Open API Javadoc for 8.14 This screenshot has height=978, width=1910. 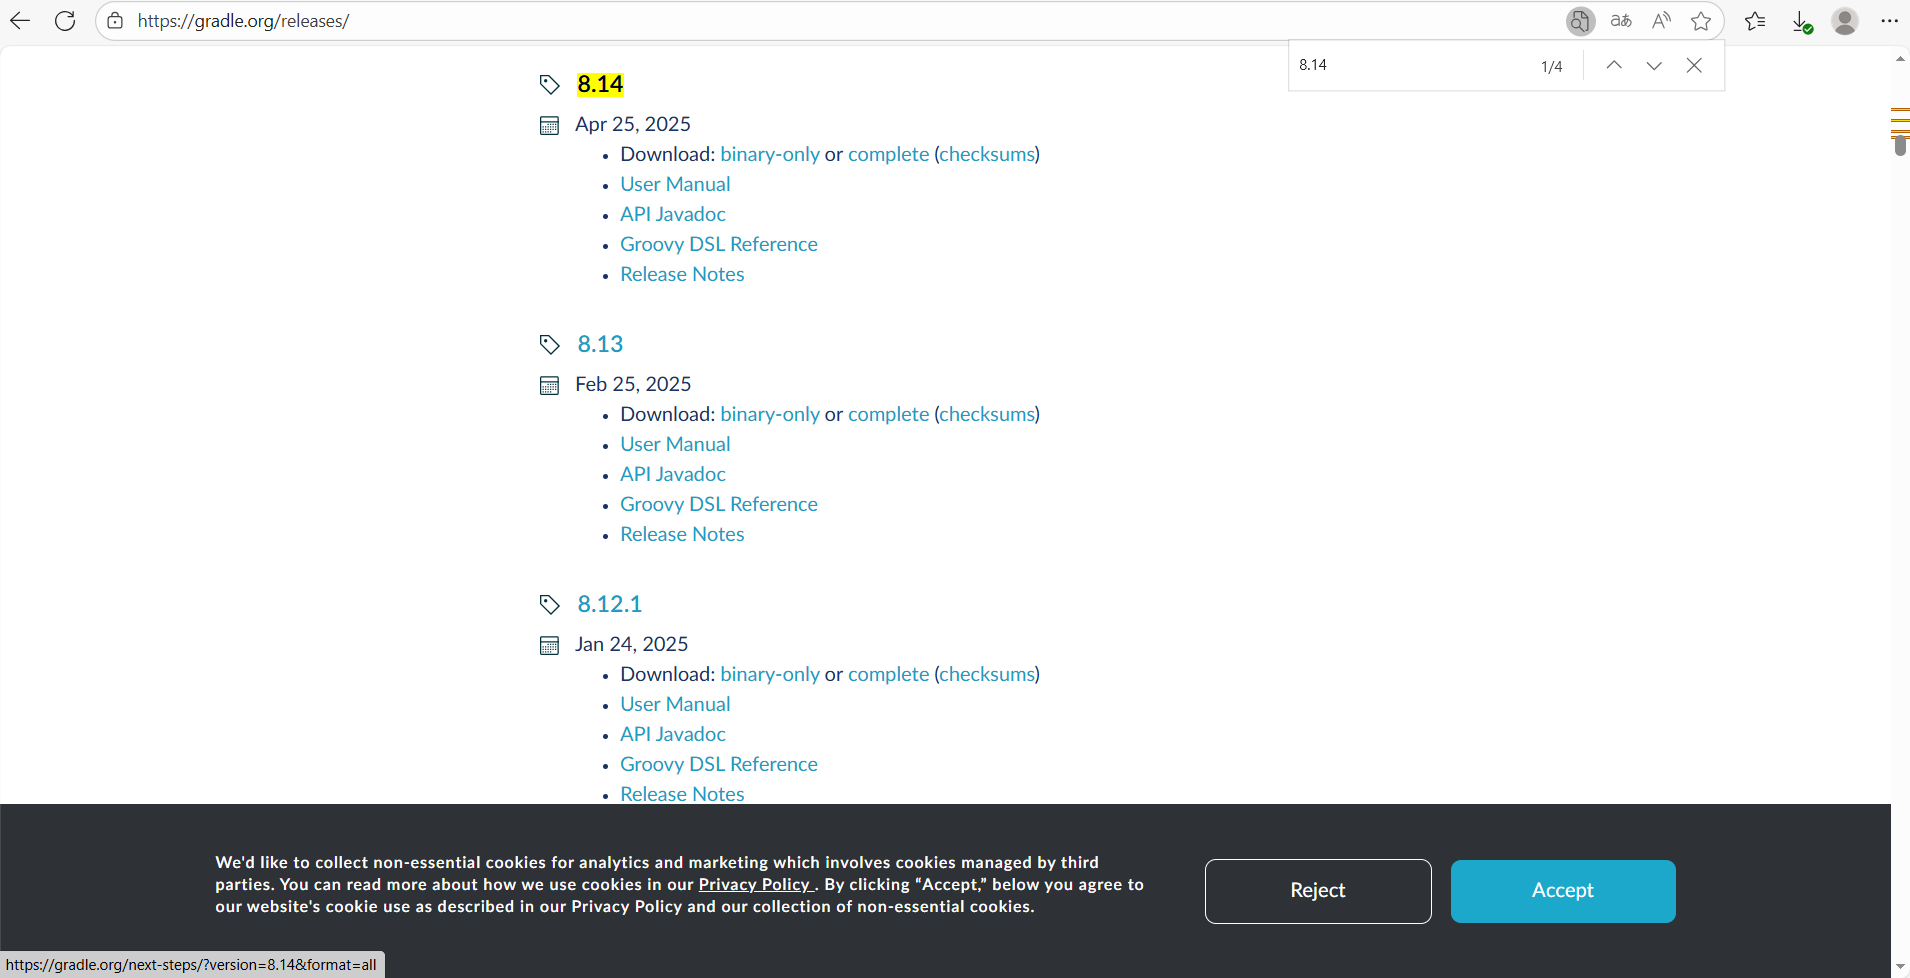click(673, 214)
